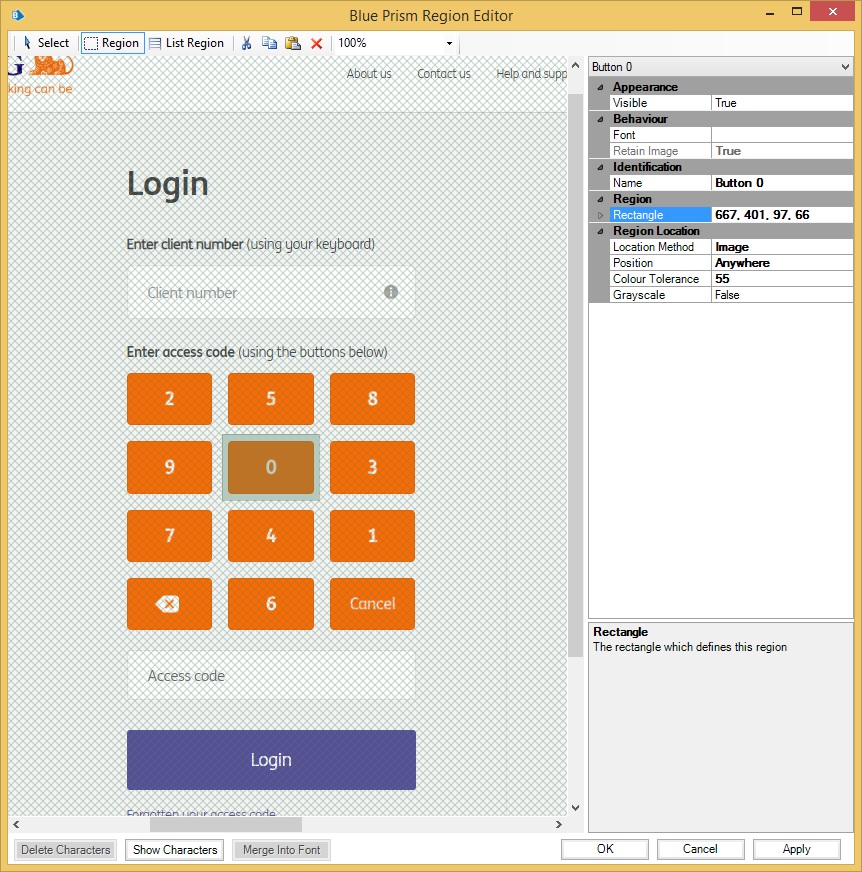Click keypad button 8 in the image
862x872 pixels.
click(x=373, y=399)
